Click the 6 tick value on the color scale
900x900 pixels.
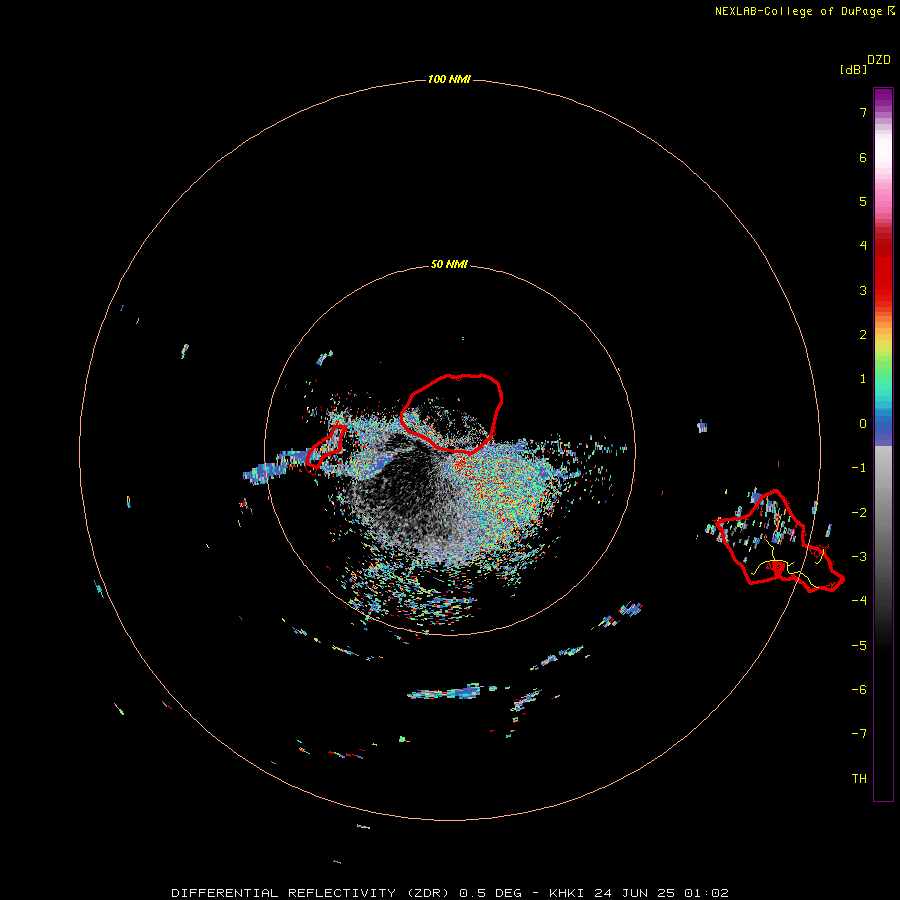point(863,157)
